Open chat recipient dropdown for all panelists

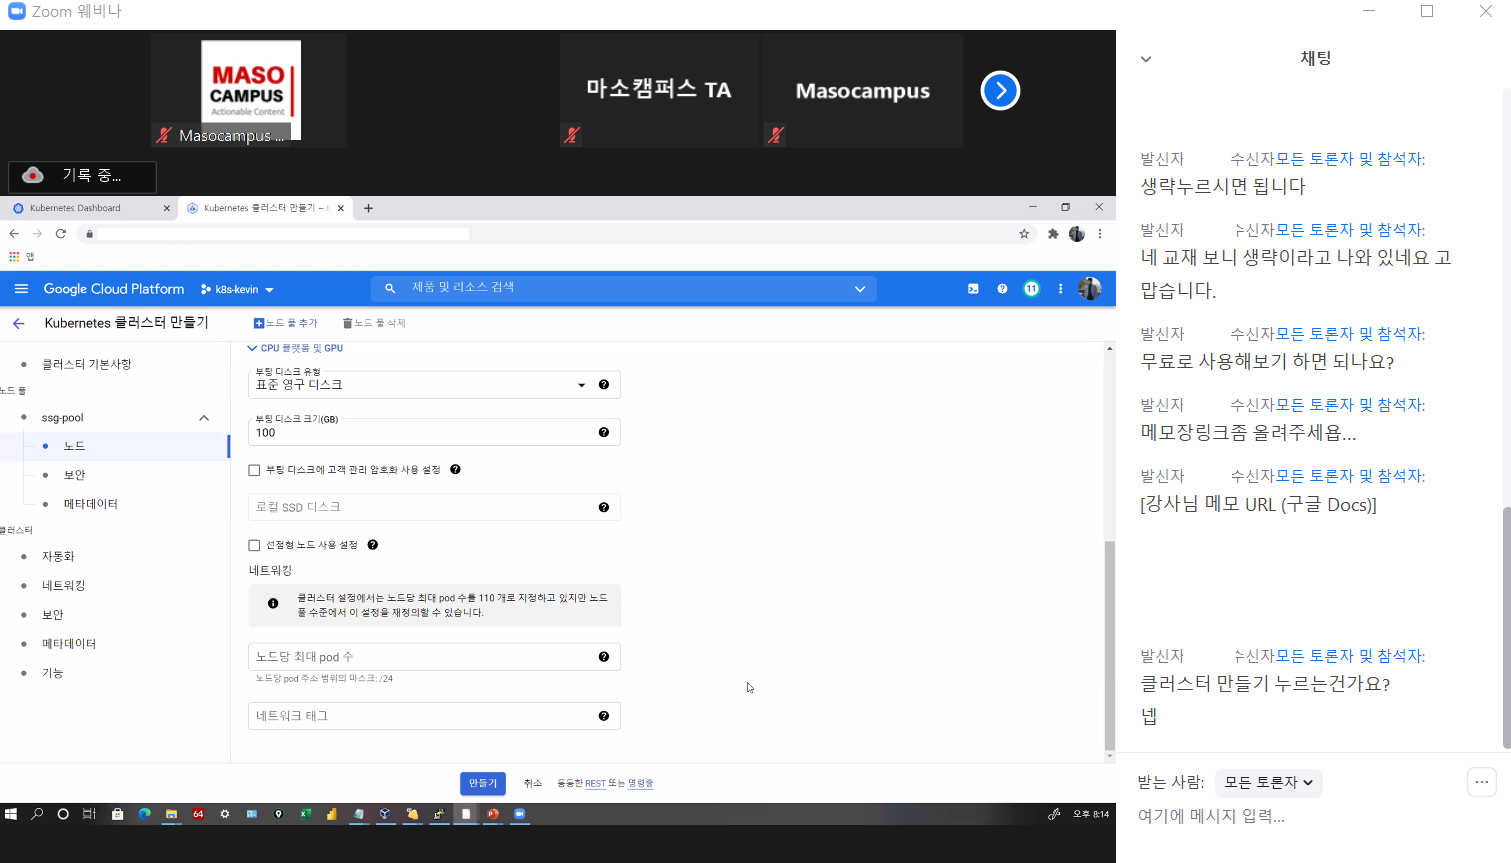click(1268, 783)
